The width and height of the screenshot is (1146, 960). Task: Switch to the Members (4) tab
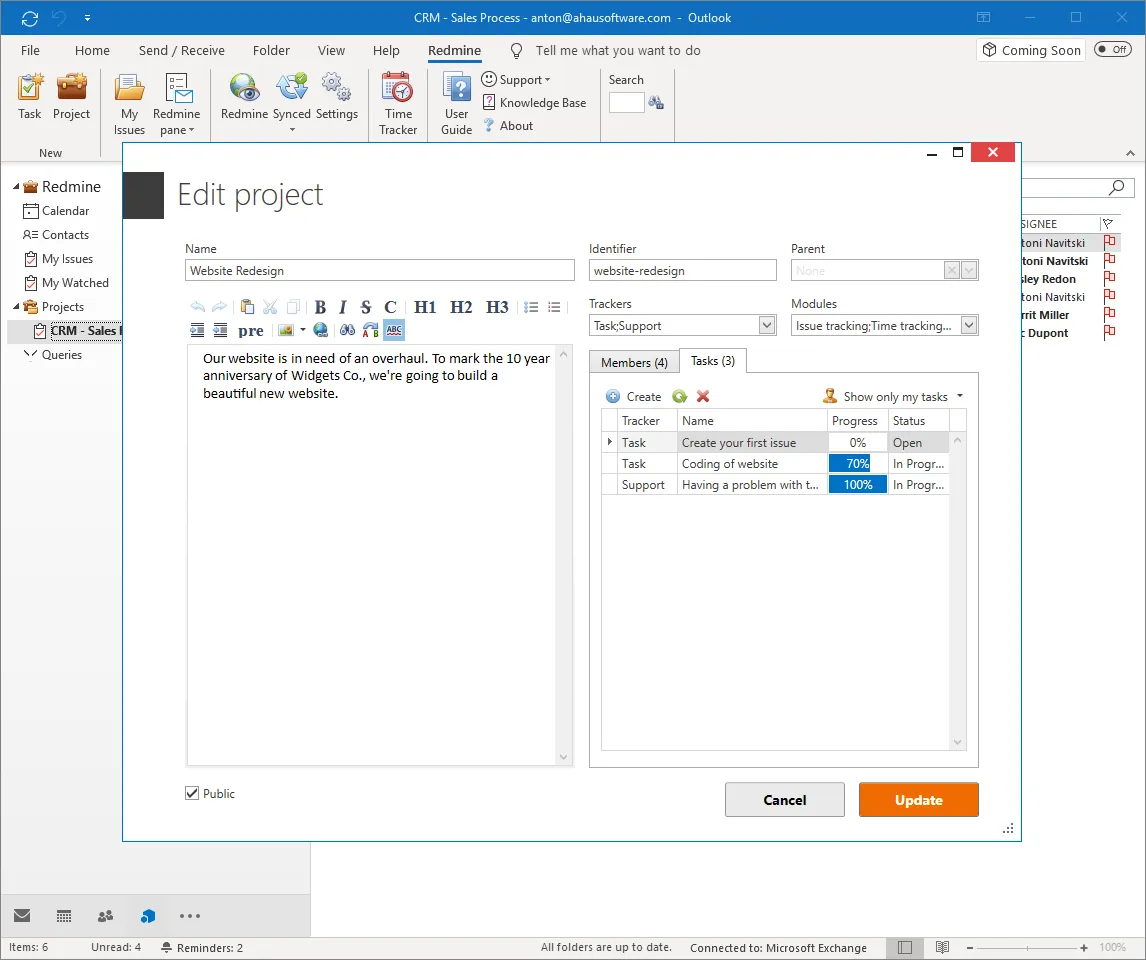pos(634,362)
